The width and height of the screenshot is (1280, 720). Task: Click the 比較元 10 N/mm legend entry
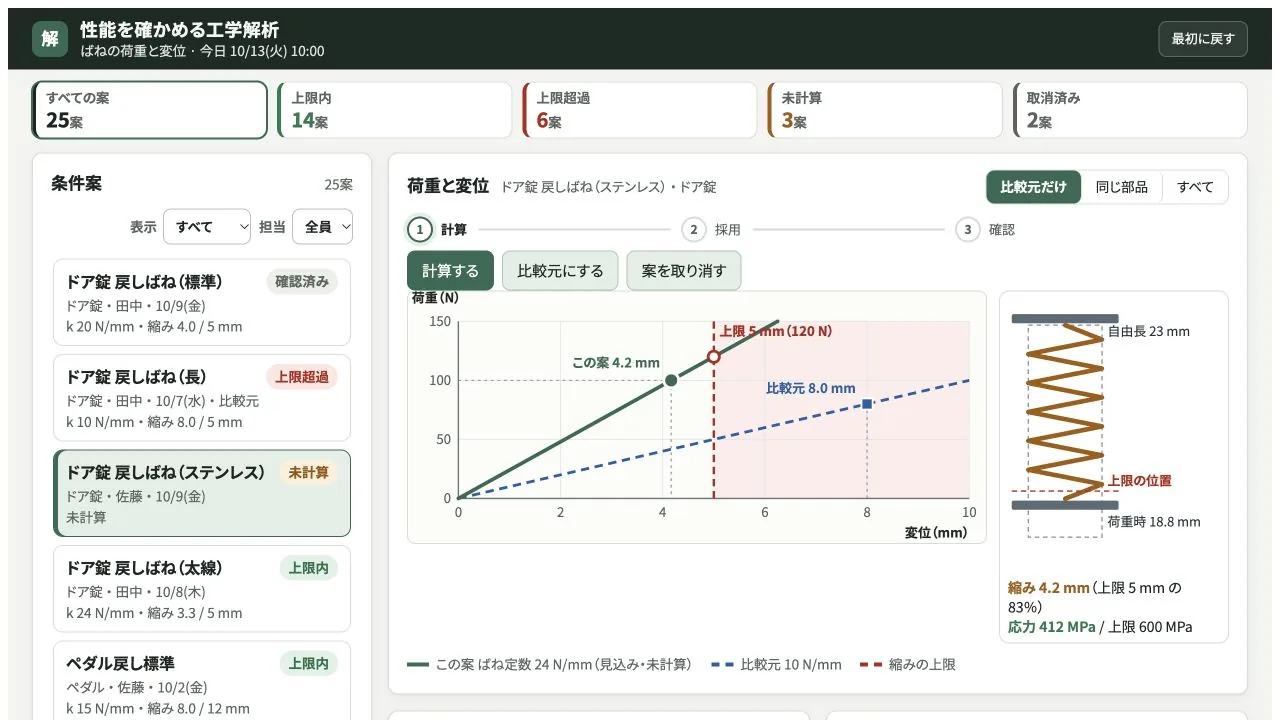(x=777, y=664)
